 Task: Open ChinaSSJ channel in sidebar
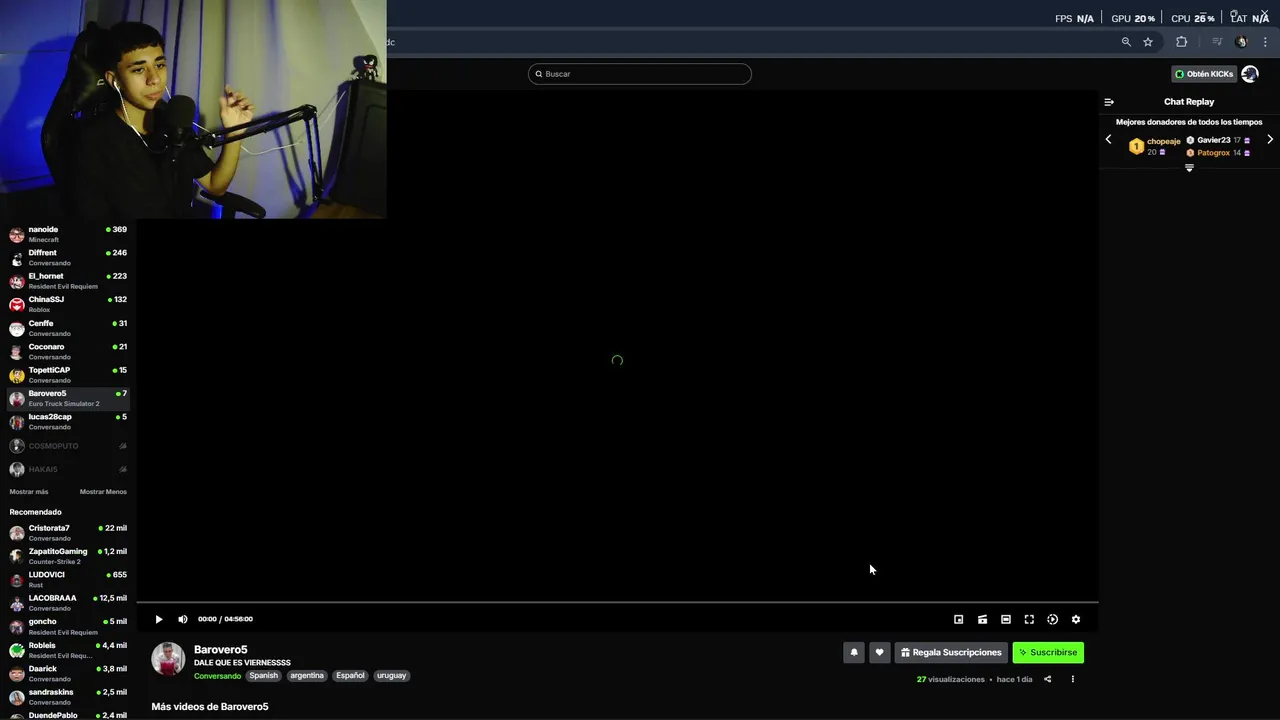click(x=68, y=304)
